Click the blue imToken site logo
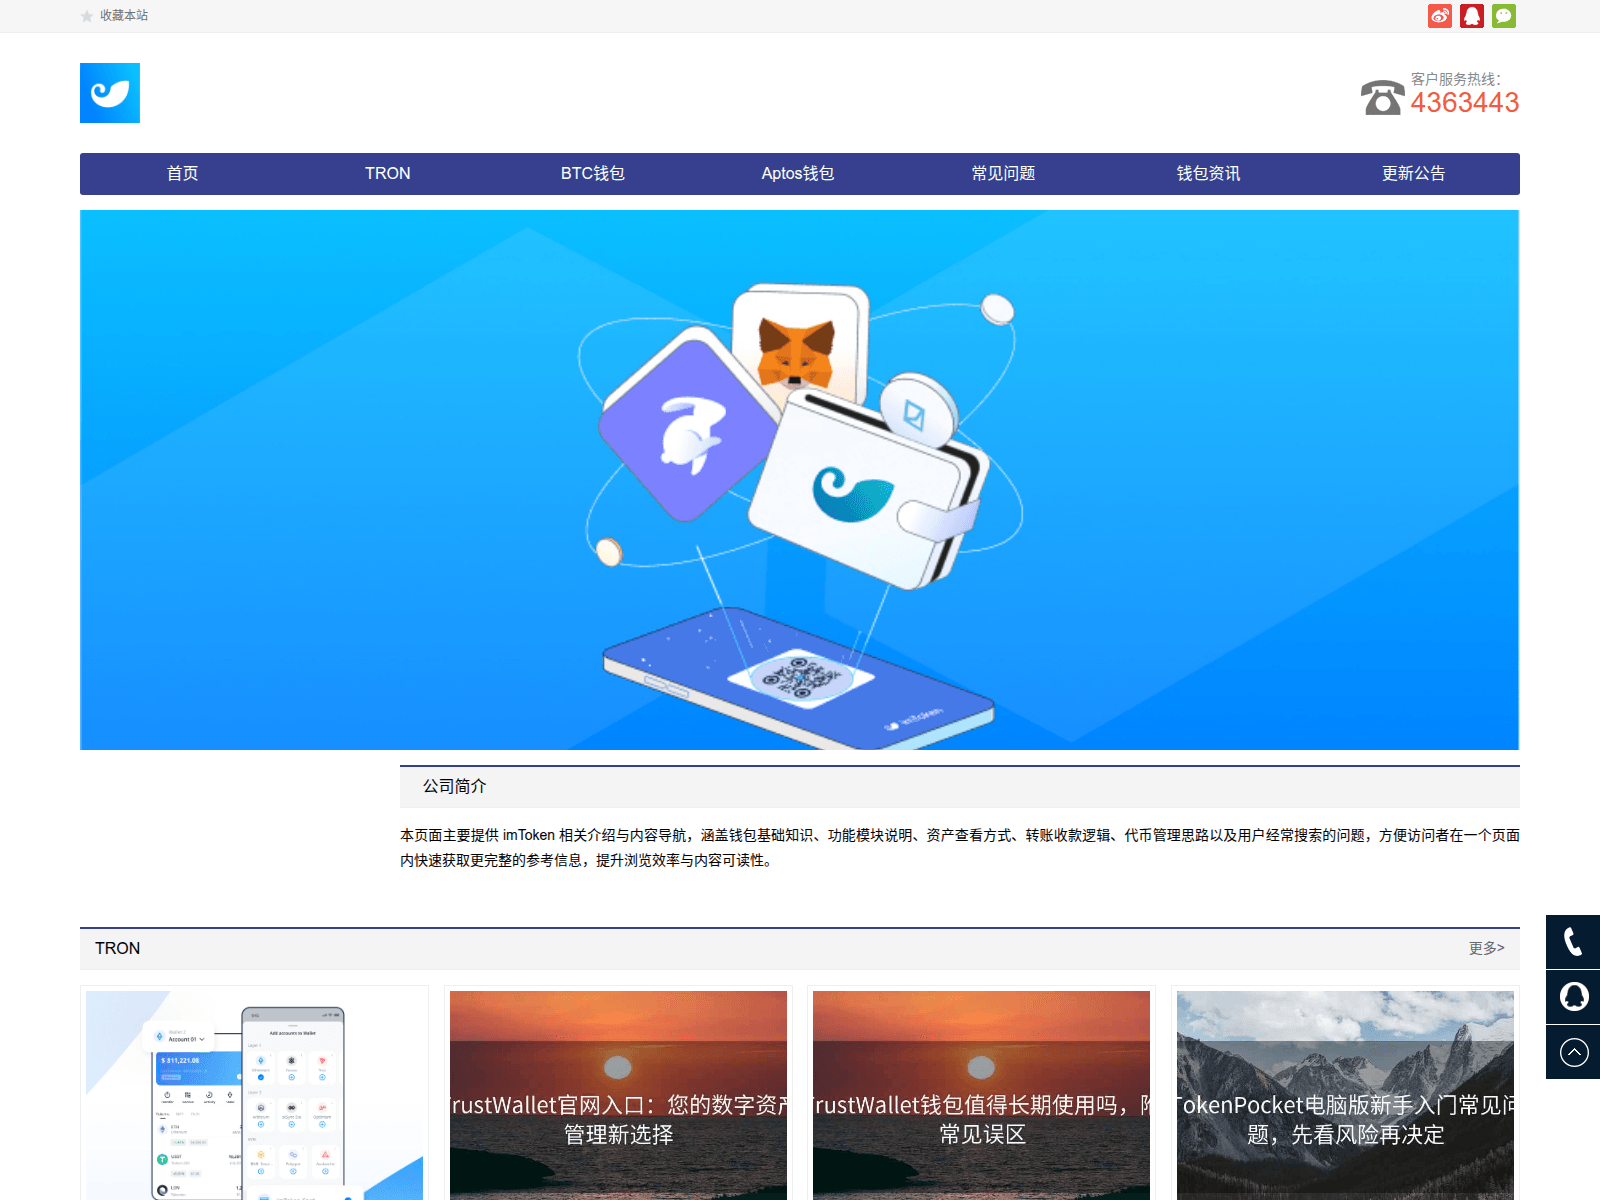The image size is (1600, 1200). click(x=110, y=93)
